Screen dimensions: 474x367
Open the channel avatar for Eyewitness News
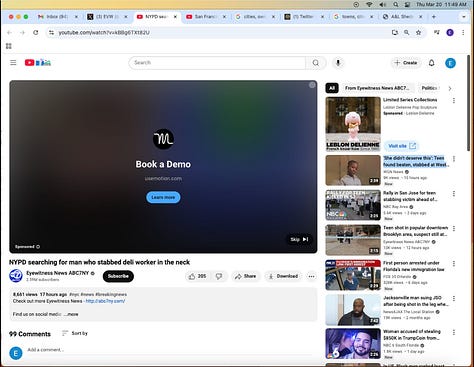16,276
